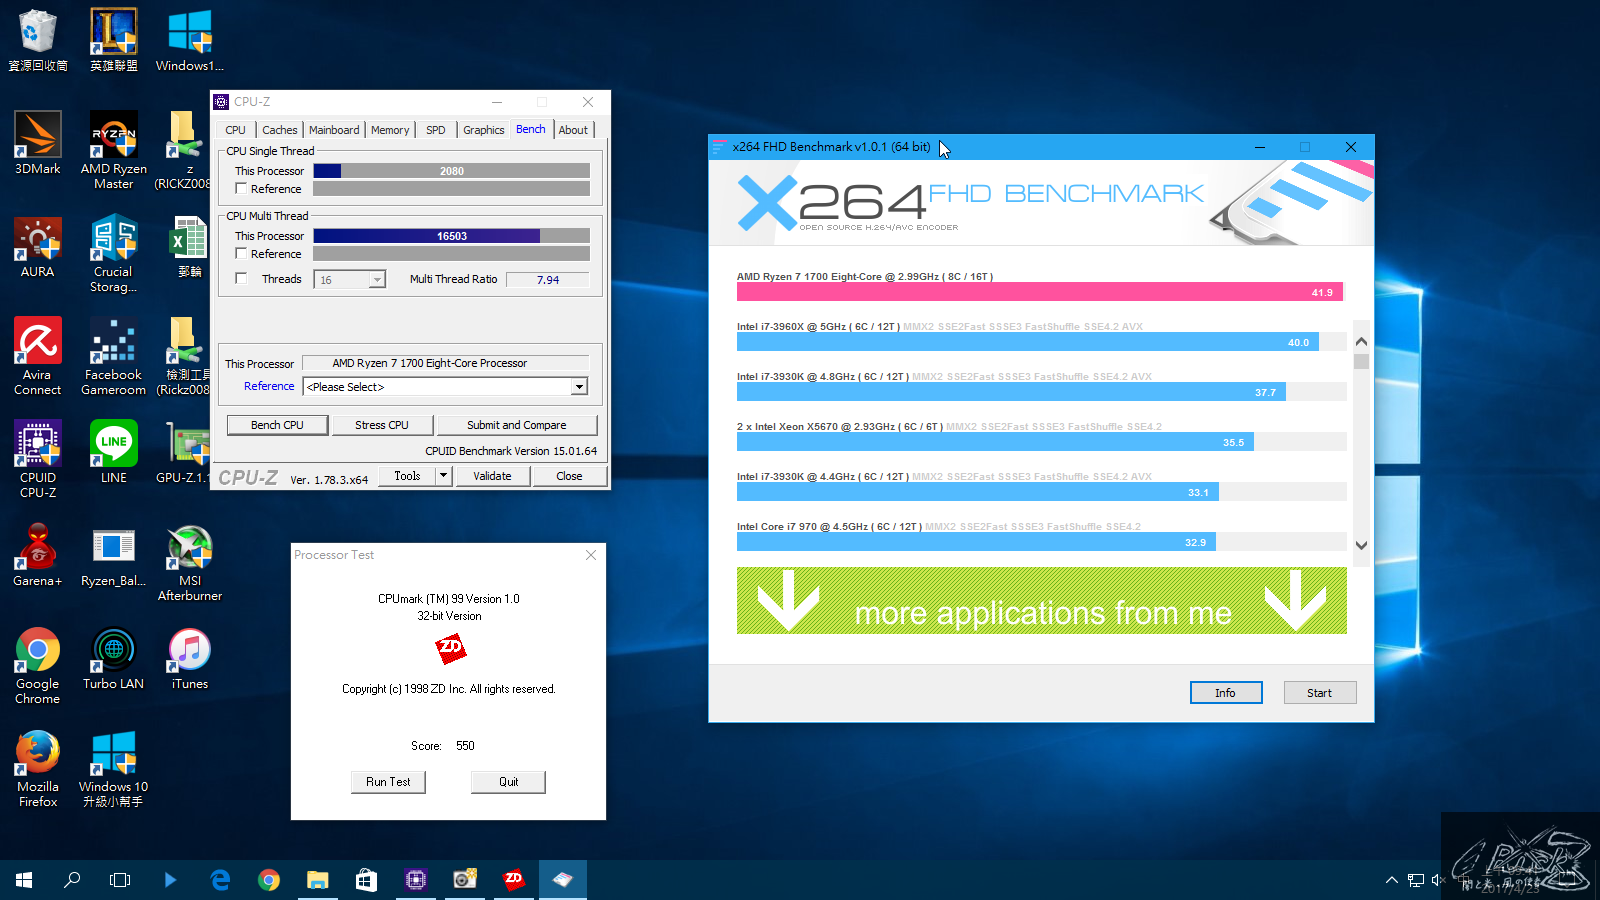Viewport: 1600px width, 900px height.
Task: Open the Caches tab in CPU-Z
Action: click(280, 130)
